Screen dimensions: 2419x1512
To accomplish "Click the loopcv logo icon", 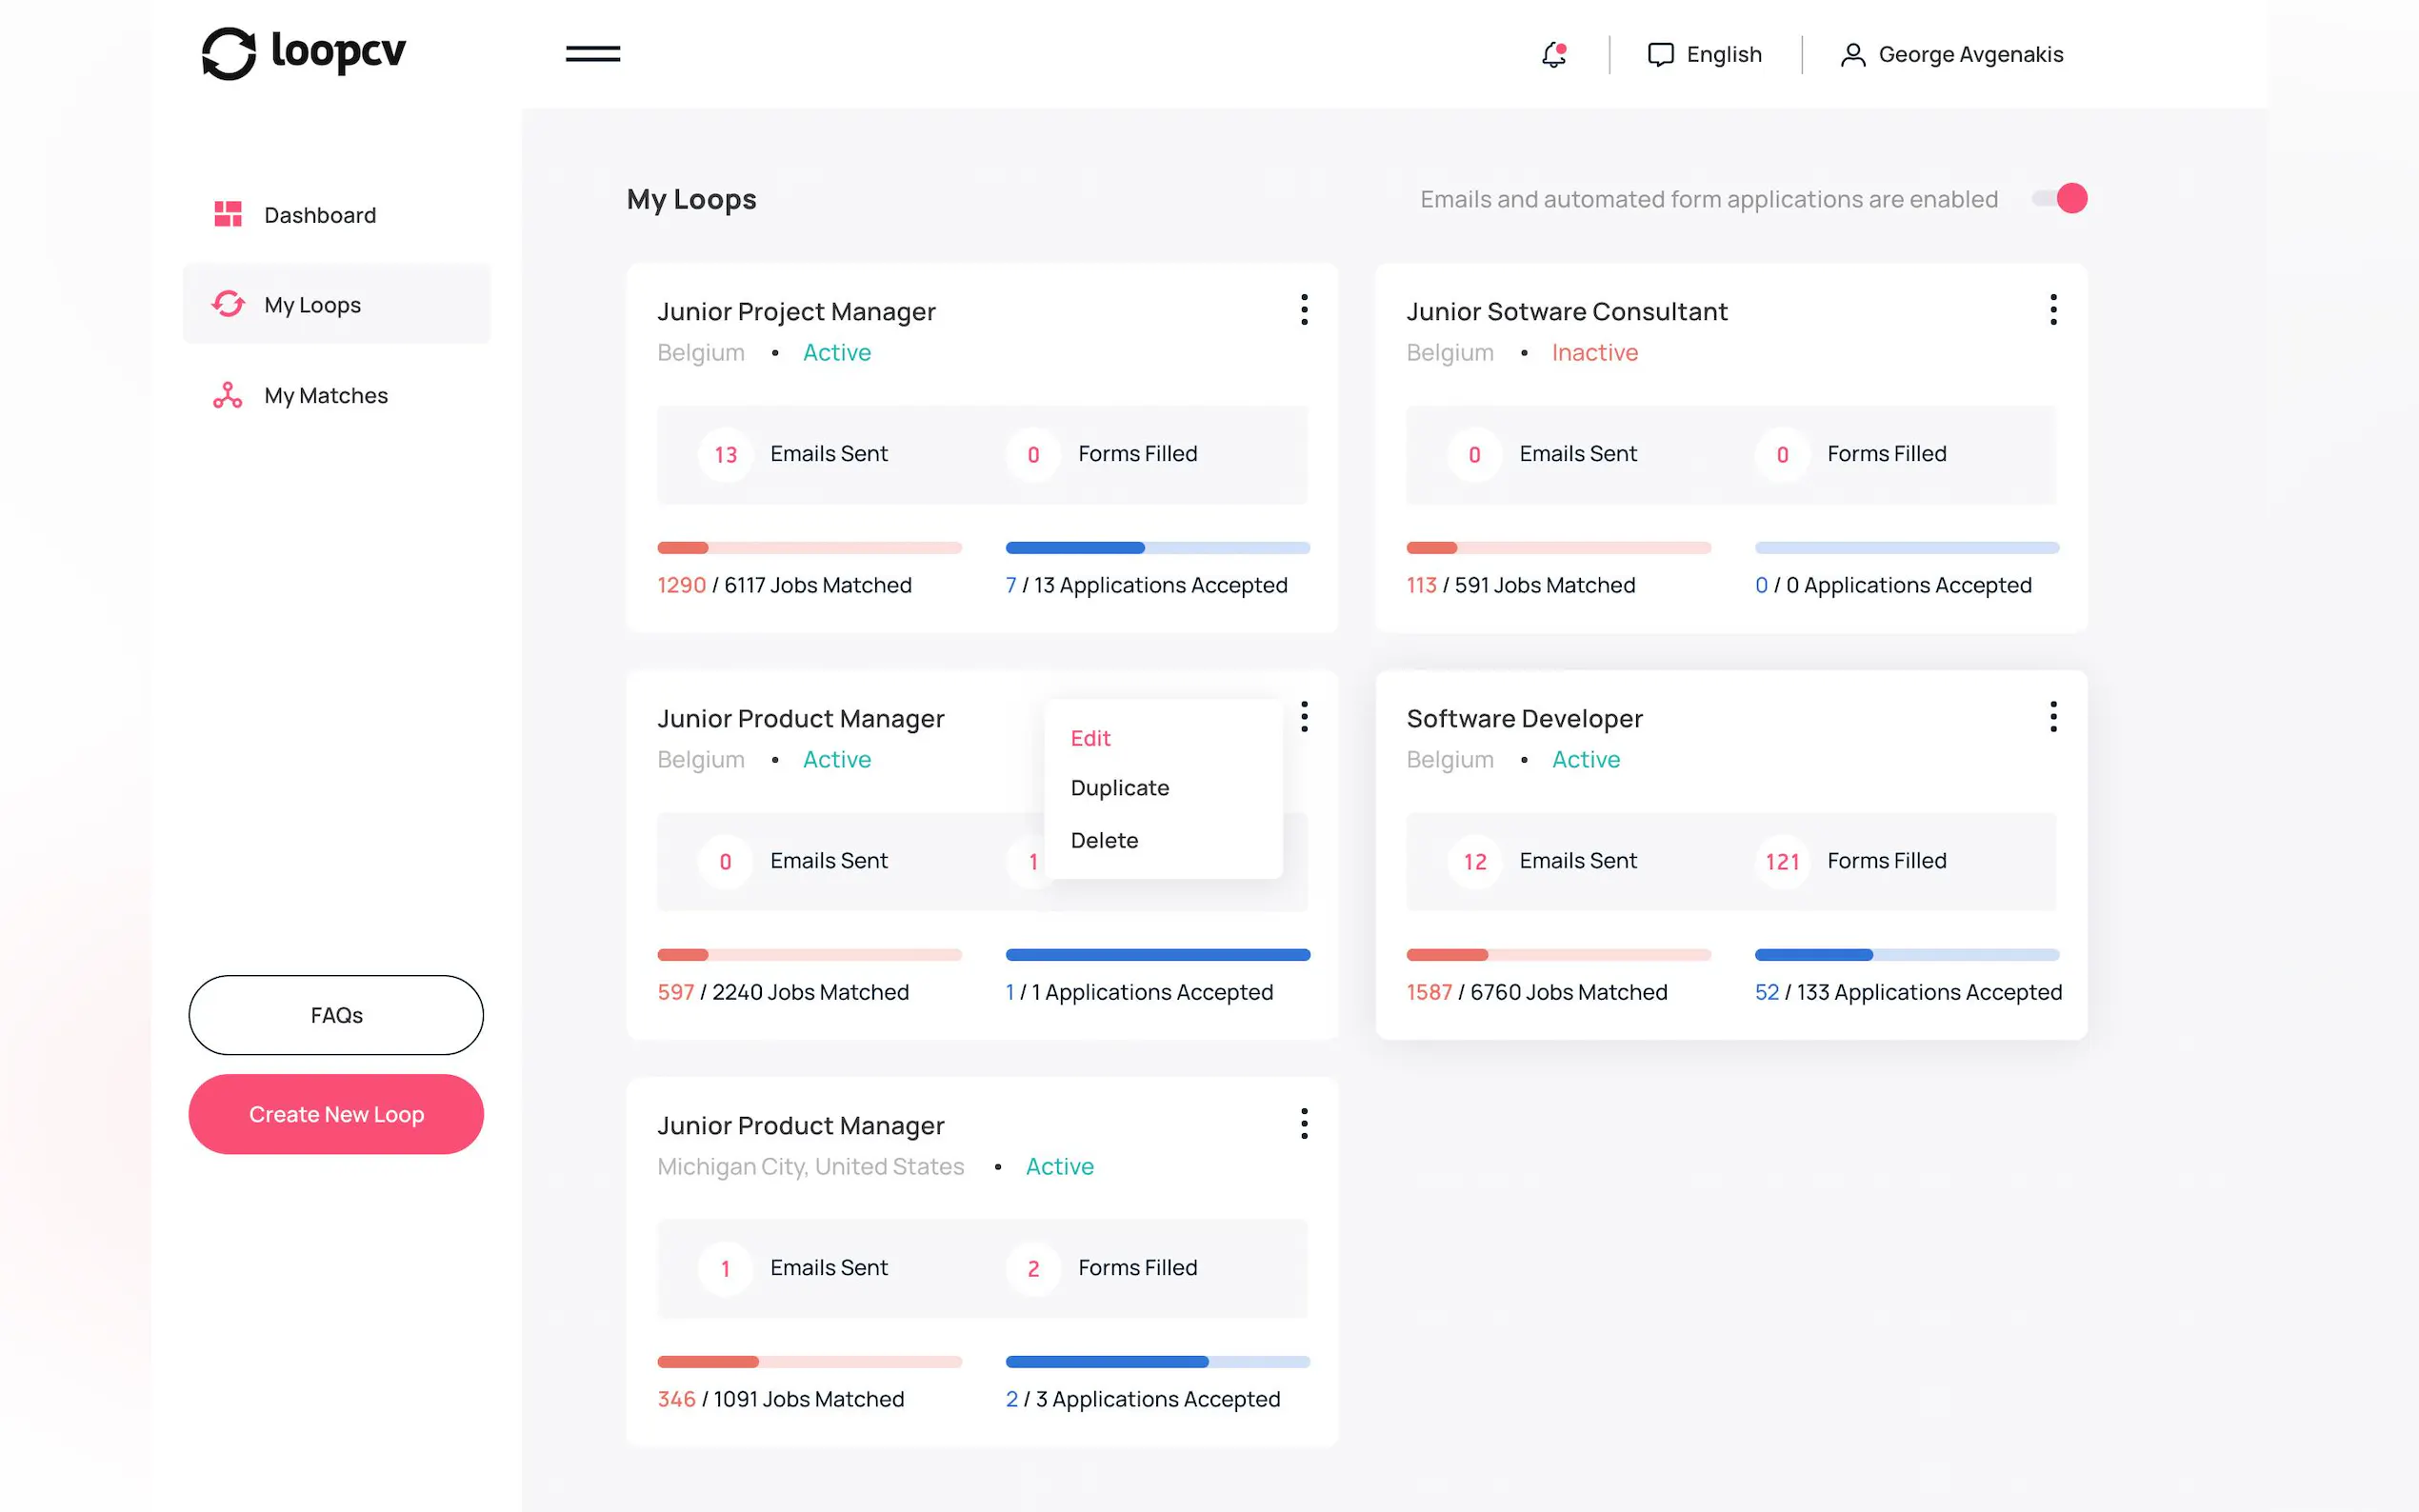I will [229, 54].
